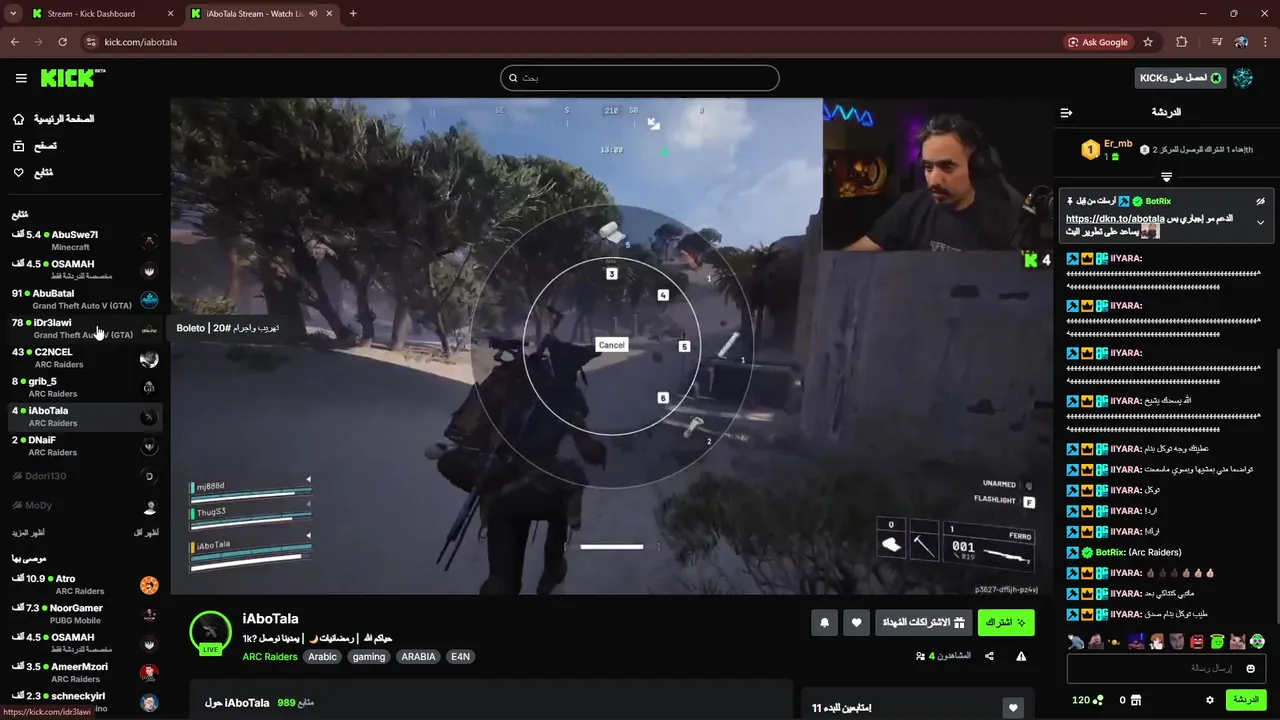Open DNaiF channel in sidebar

(85, 445)
